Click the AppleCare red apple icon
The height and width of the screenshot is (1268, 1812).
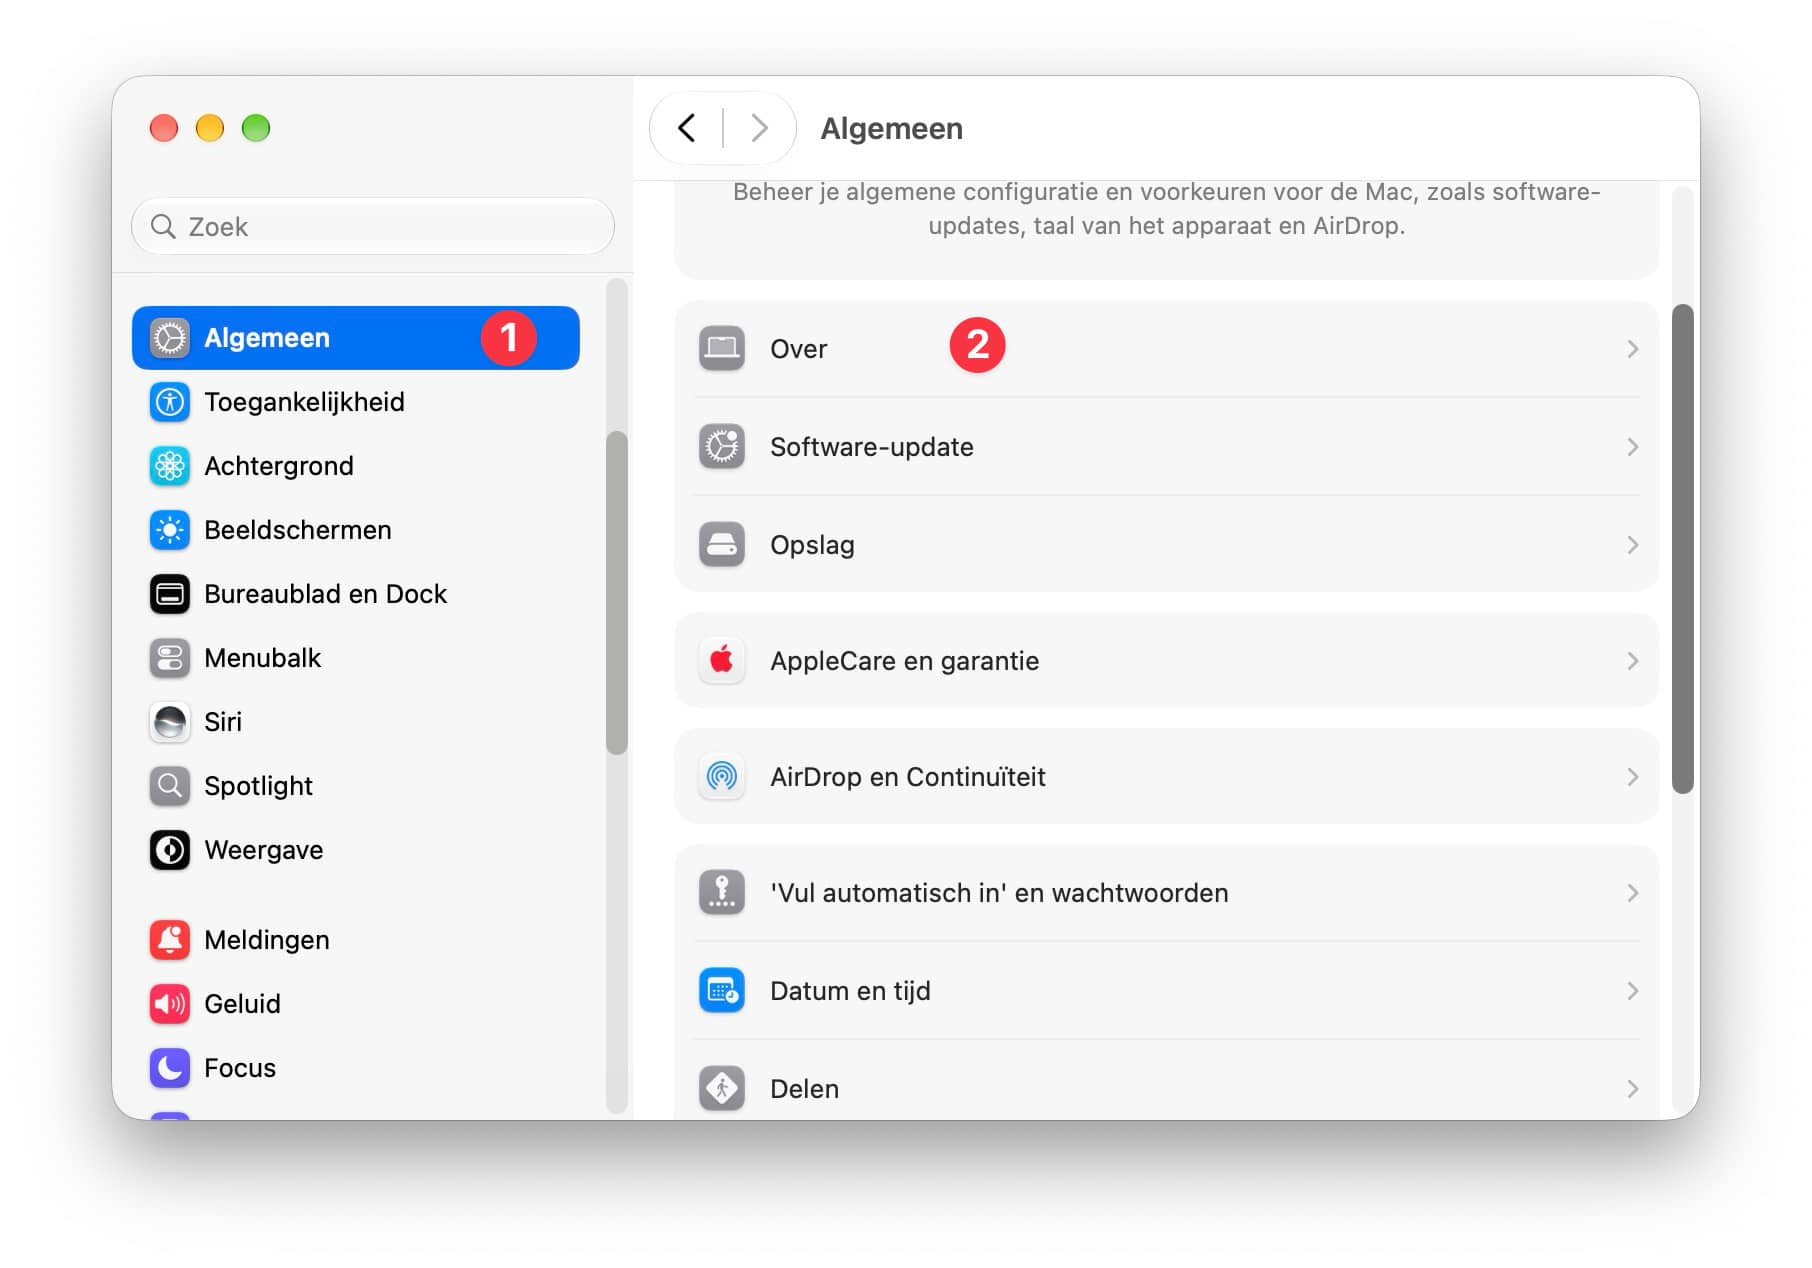pyautogui.click(x=722, y=661)
